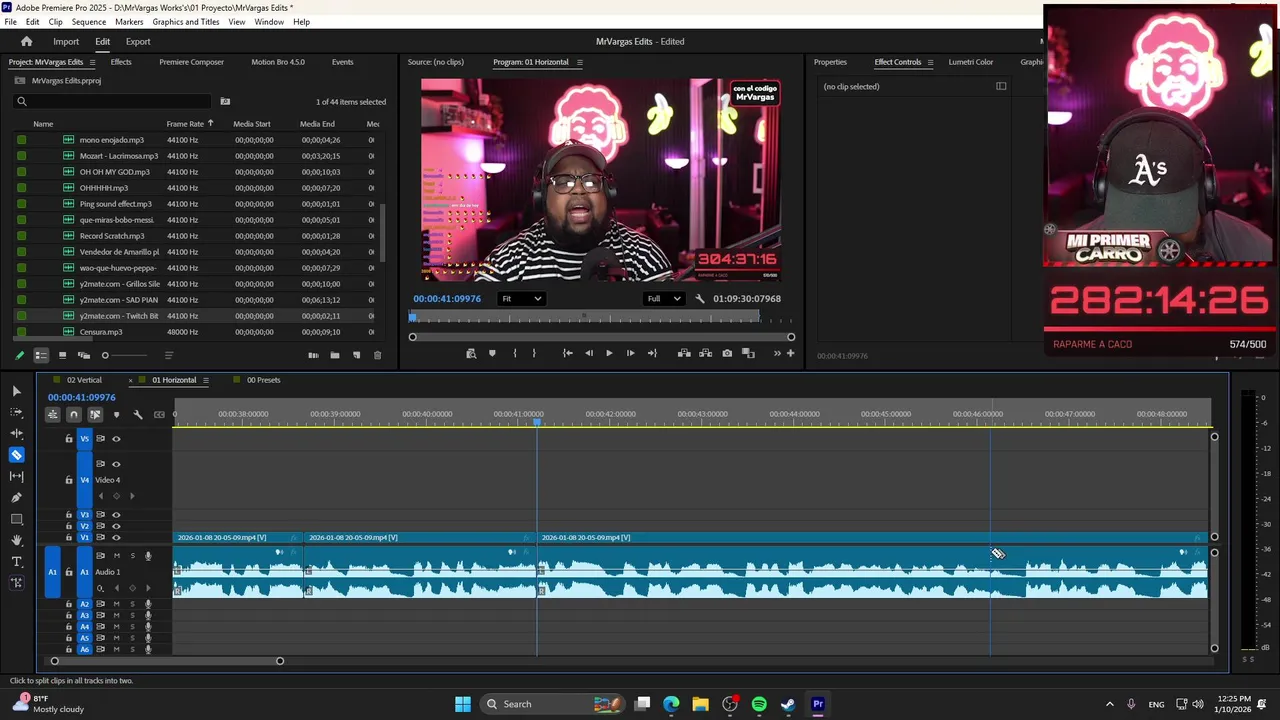1280x720 pixels.
Task: Select the Pen tool in tools panel
Action: point(16,497)
